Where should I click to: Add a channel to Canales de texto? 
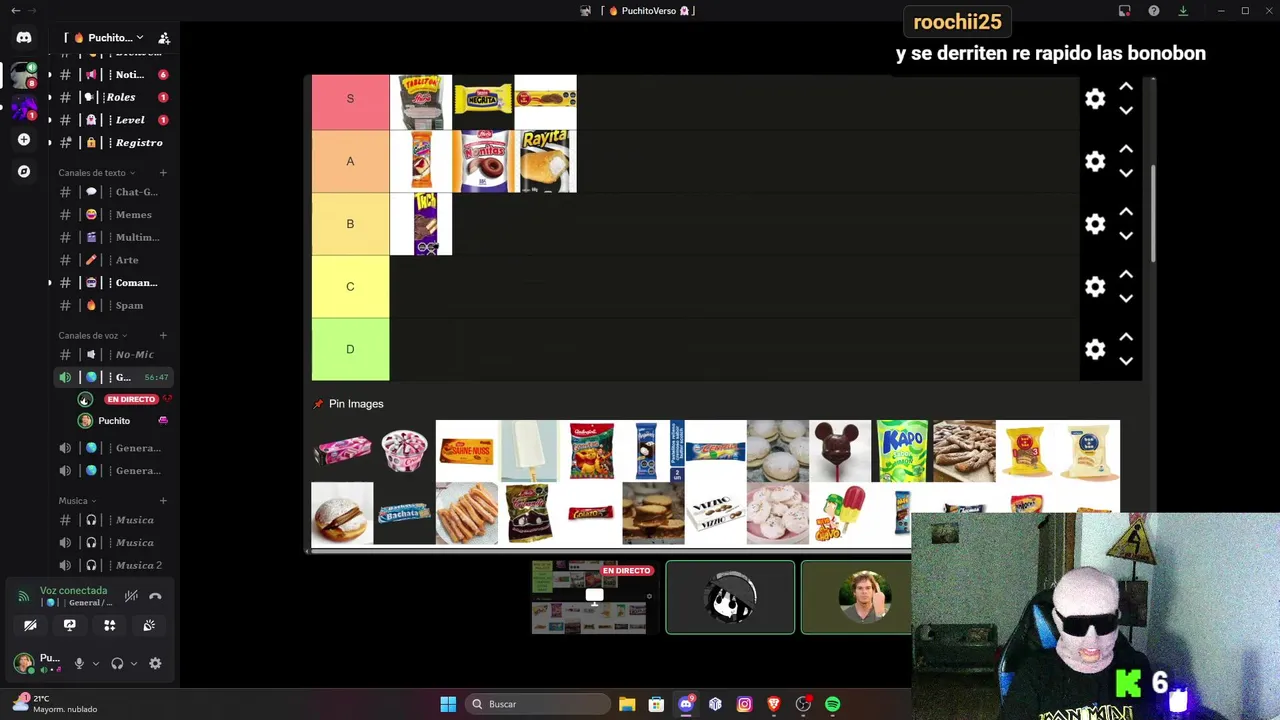163,173
